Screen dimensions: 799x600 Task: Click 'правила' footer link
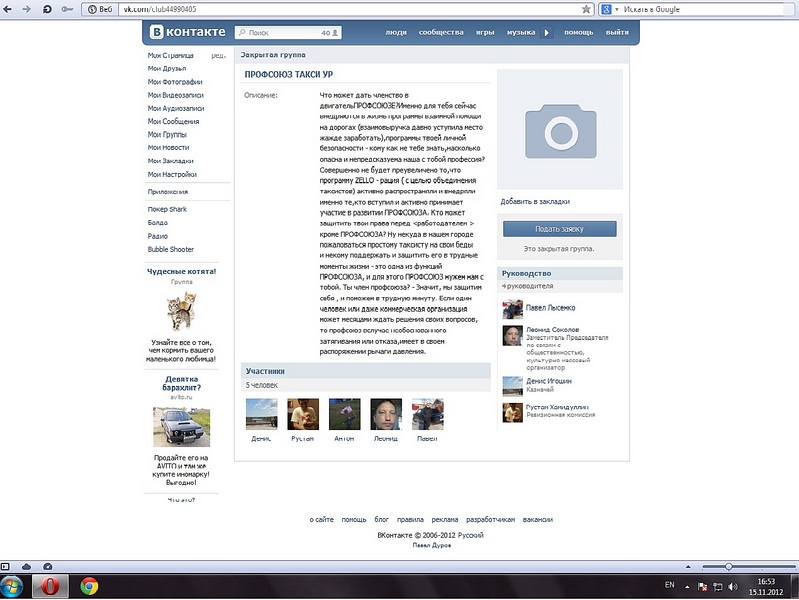coord(410,519)
